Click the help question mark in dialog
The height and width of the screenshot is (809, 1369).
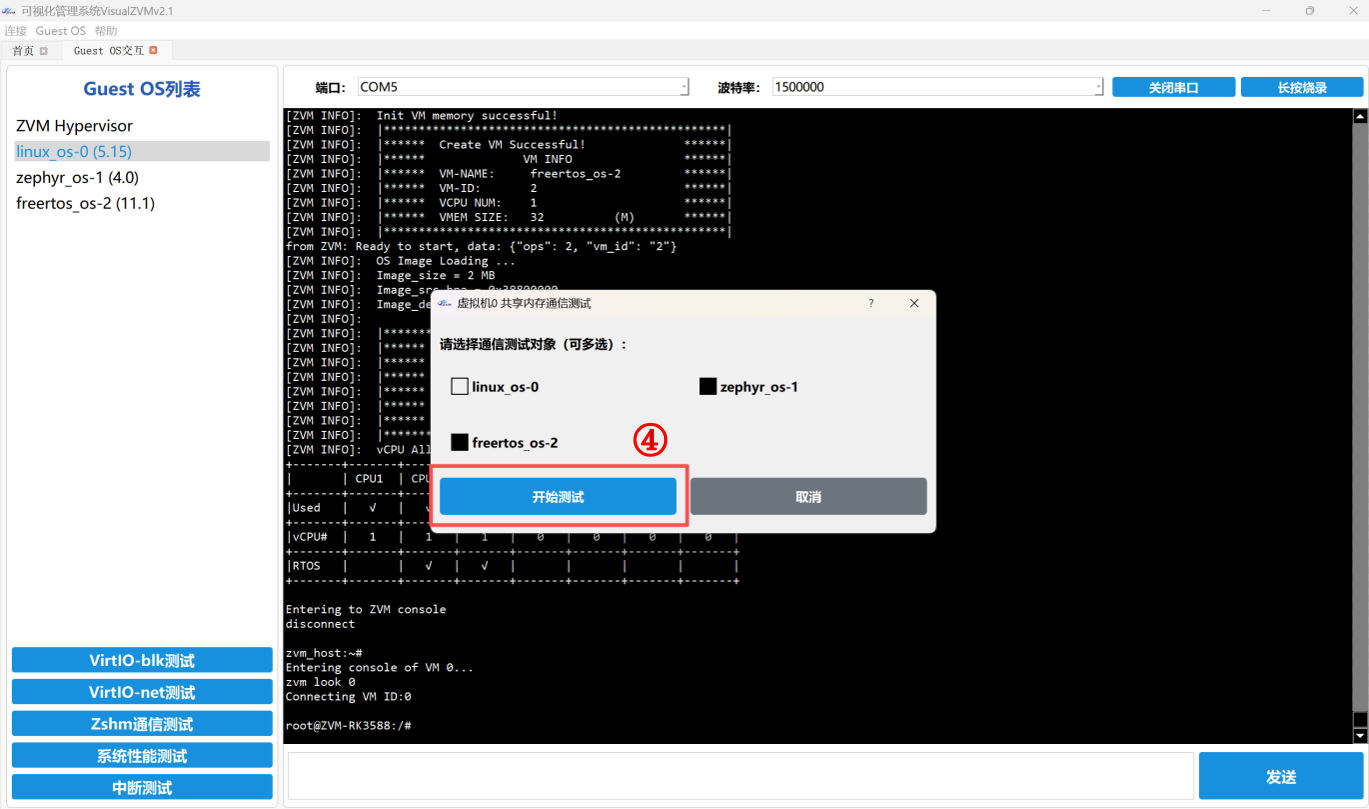click(870, 303)
